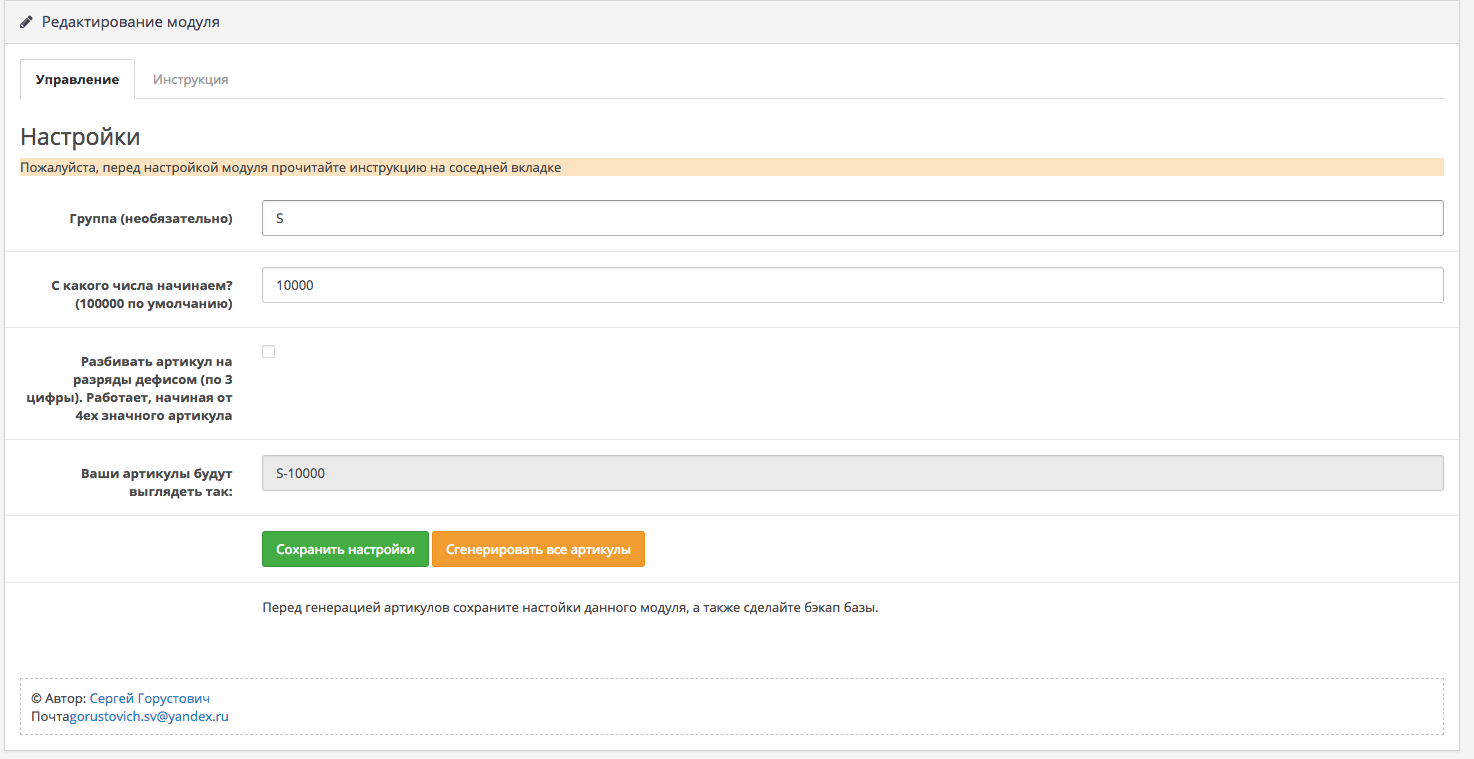1474x759 pixels.
Task: Open the "Инструкция" tab
Action: 190,79
